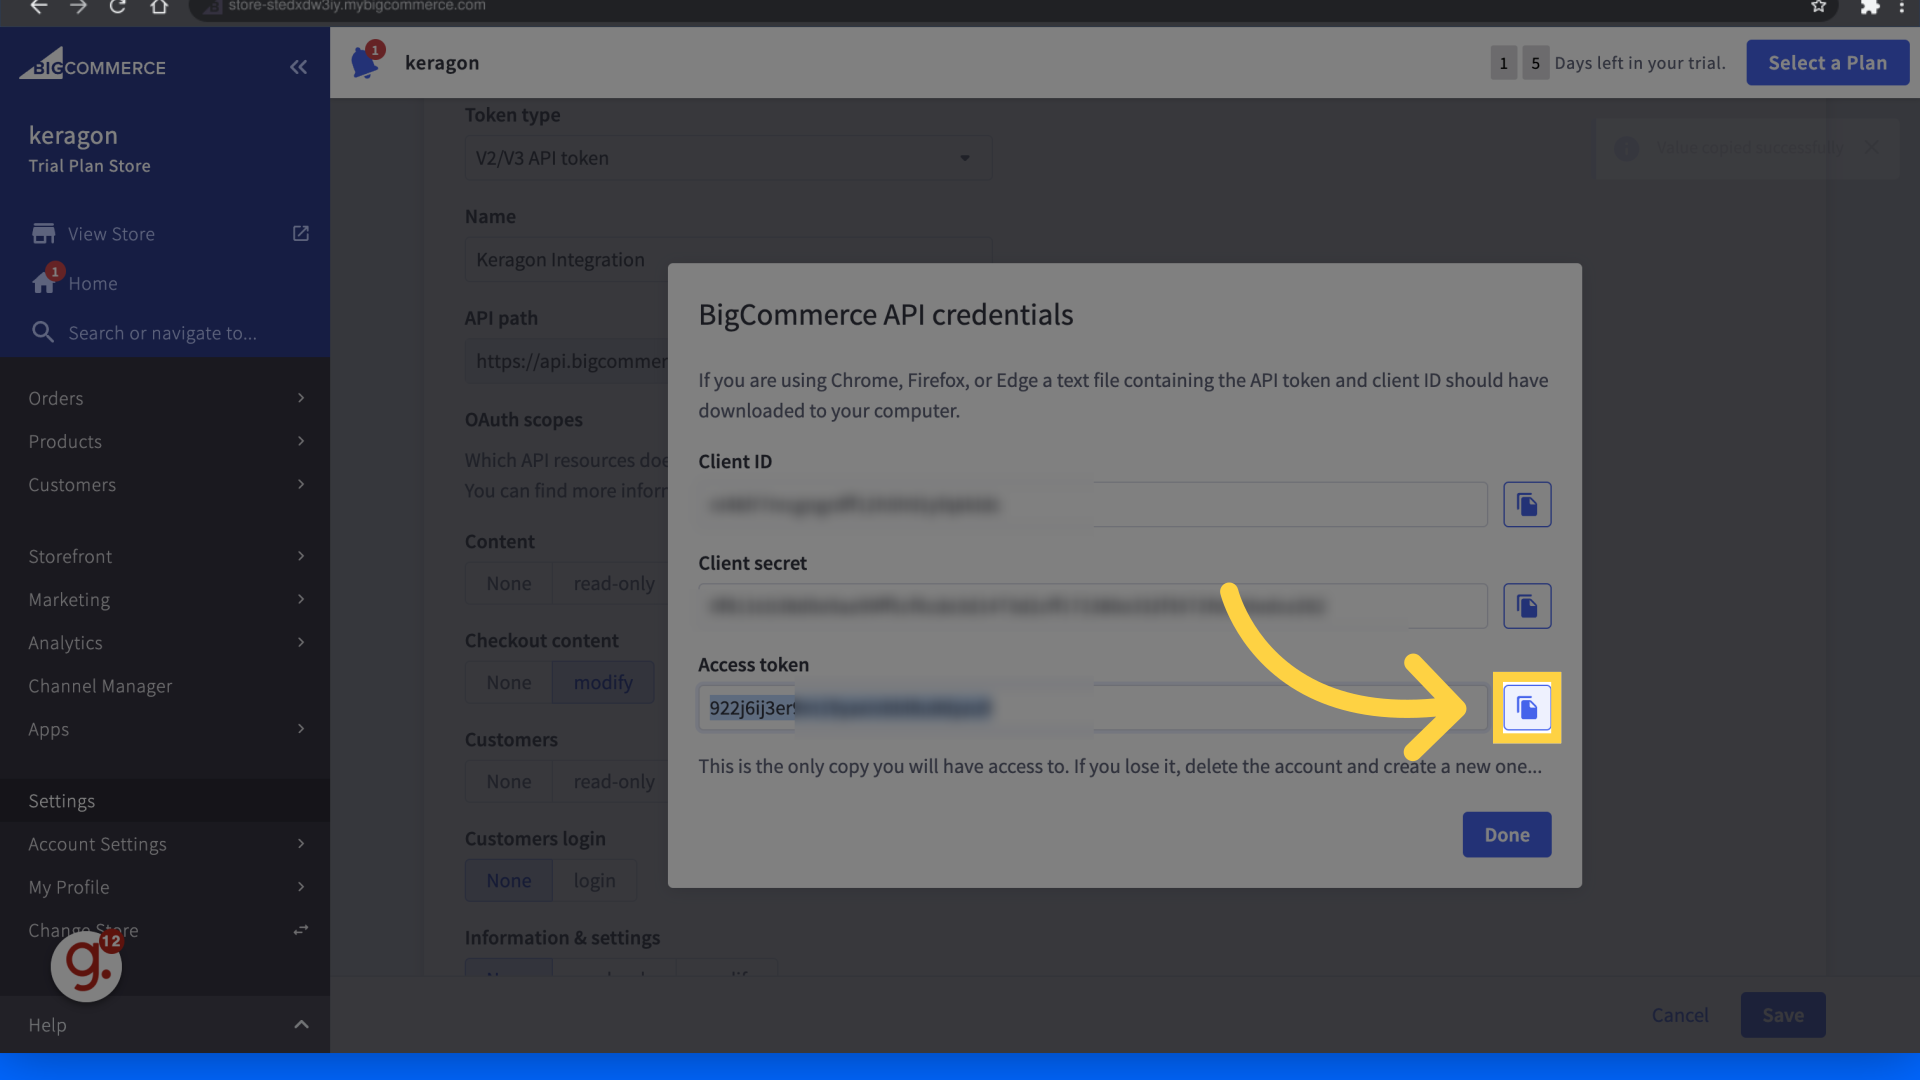Image resolution: width=1920 pixels, height=1080 pixels.
Task: Enable login for Customers login scope
Action: pos(595,880)
